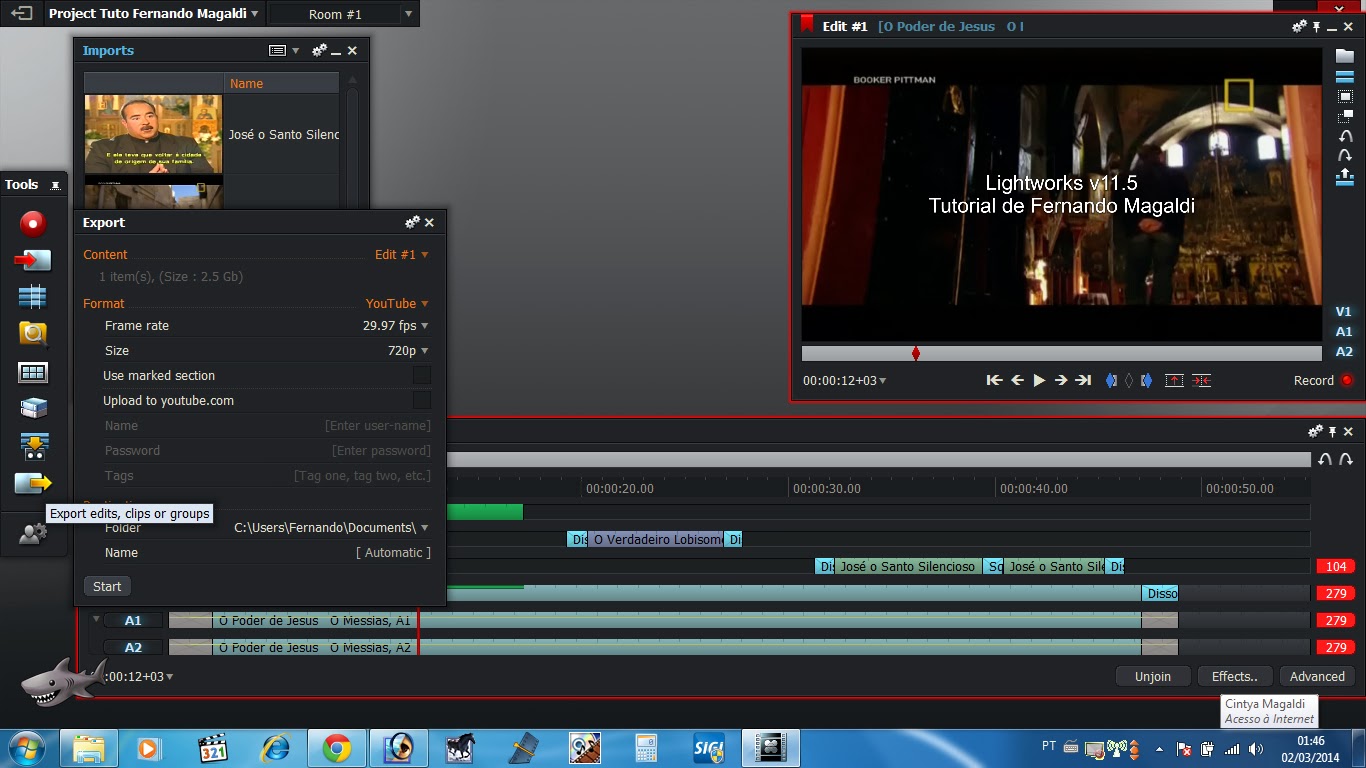Open Export panel settings cogs

[x=412, y=222]
